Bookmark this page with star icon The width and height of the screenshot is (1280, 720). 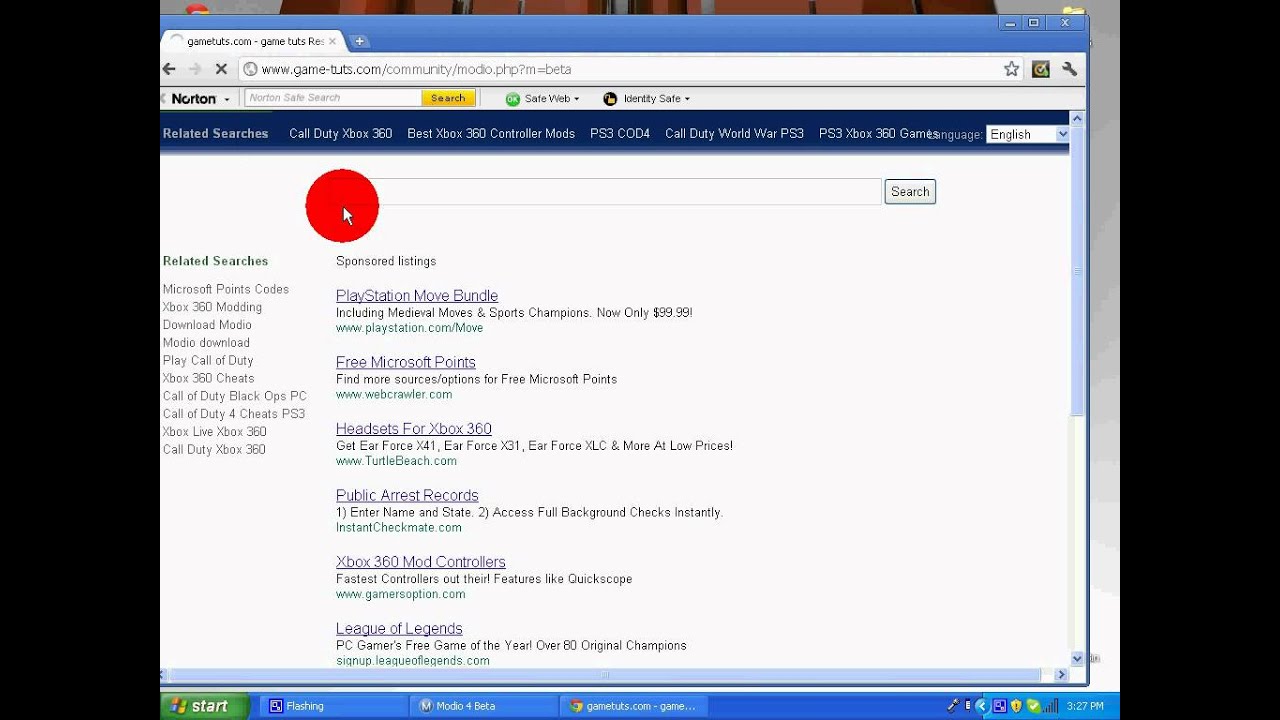(x=1012, y=69)
